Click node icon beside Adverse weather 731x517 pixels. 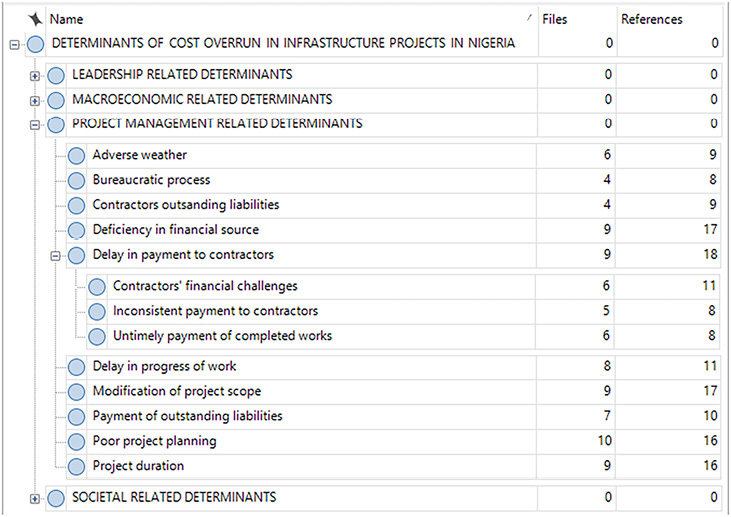point(76,156)
